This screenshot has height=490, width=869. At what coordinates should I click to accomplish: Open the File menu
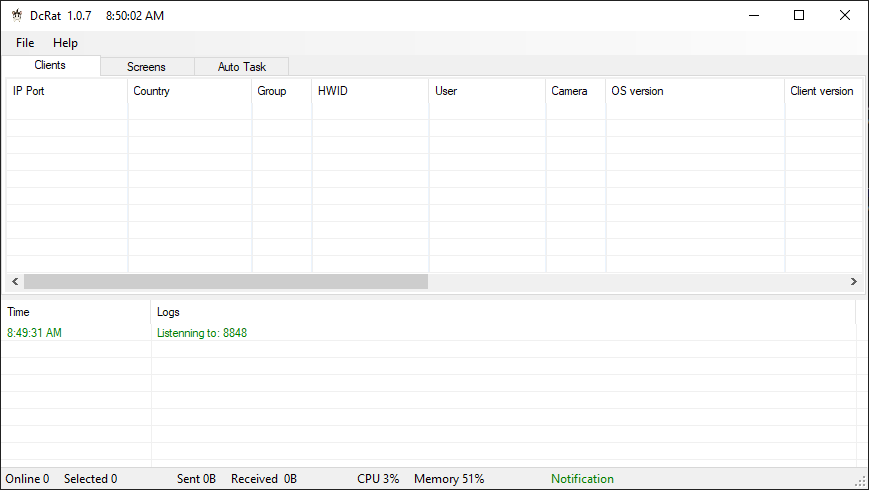[x=25, y=43]
